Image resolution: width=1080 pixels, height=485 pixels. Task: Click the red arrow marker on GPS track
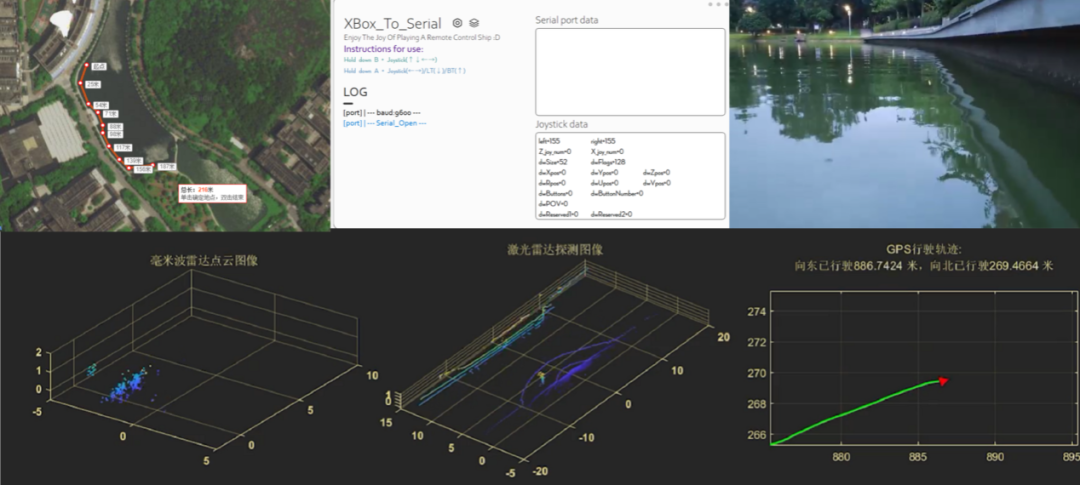click(x=942, y=380)
